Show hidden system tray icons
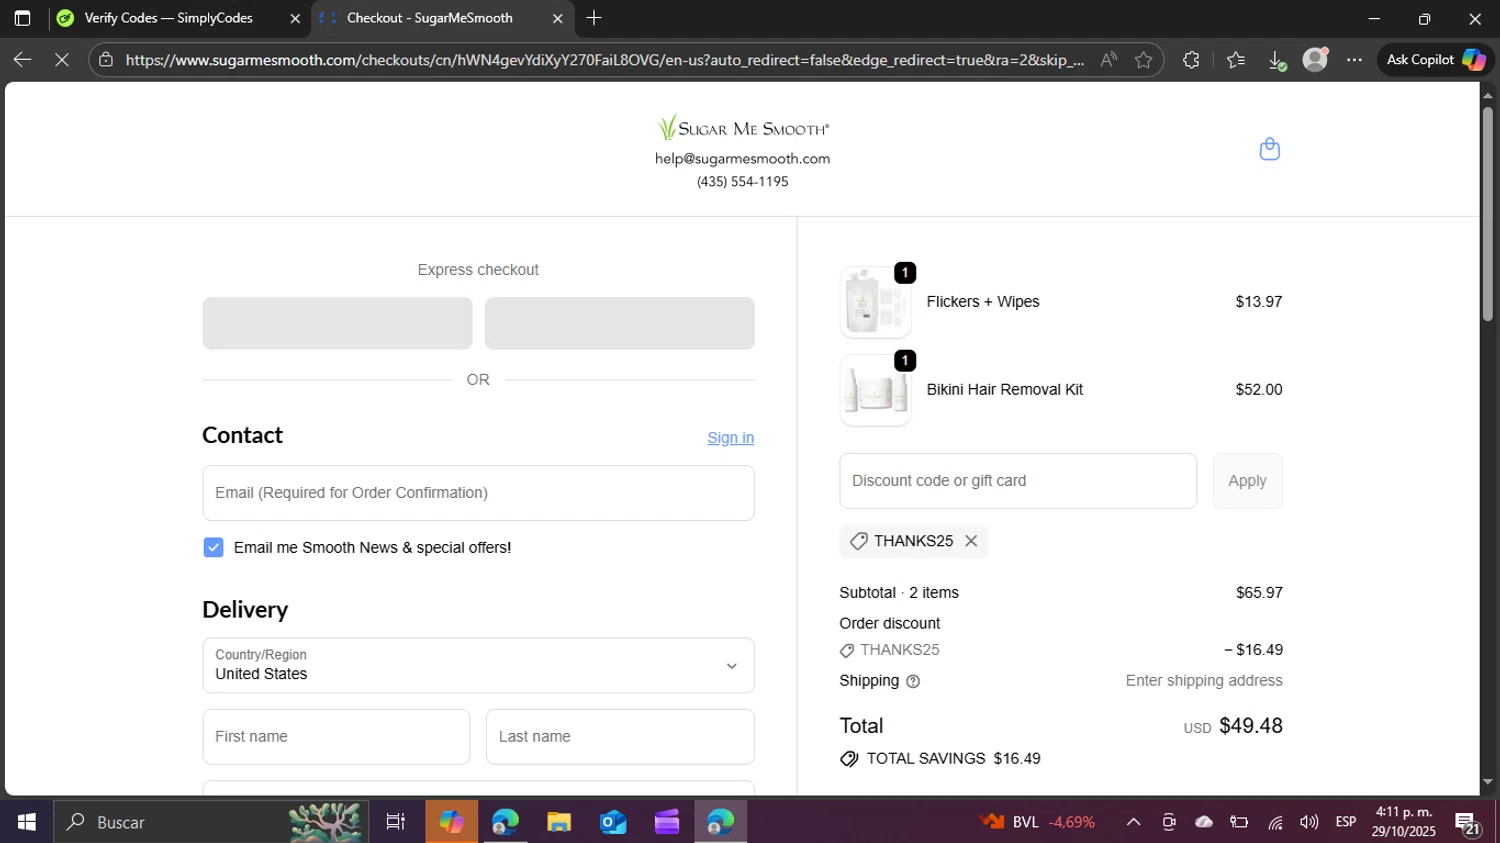Screen dimensions: 1500x843 click(x=1133, y=822)
